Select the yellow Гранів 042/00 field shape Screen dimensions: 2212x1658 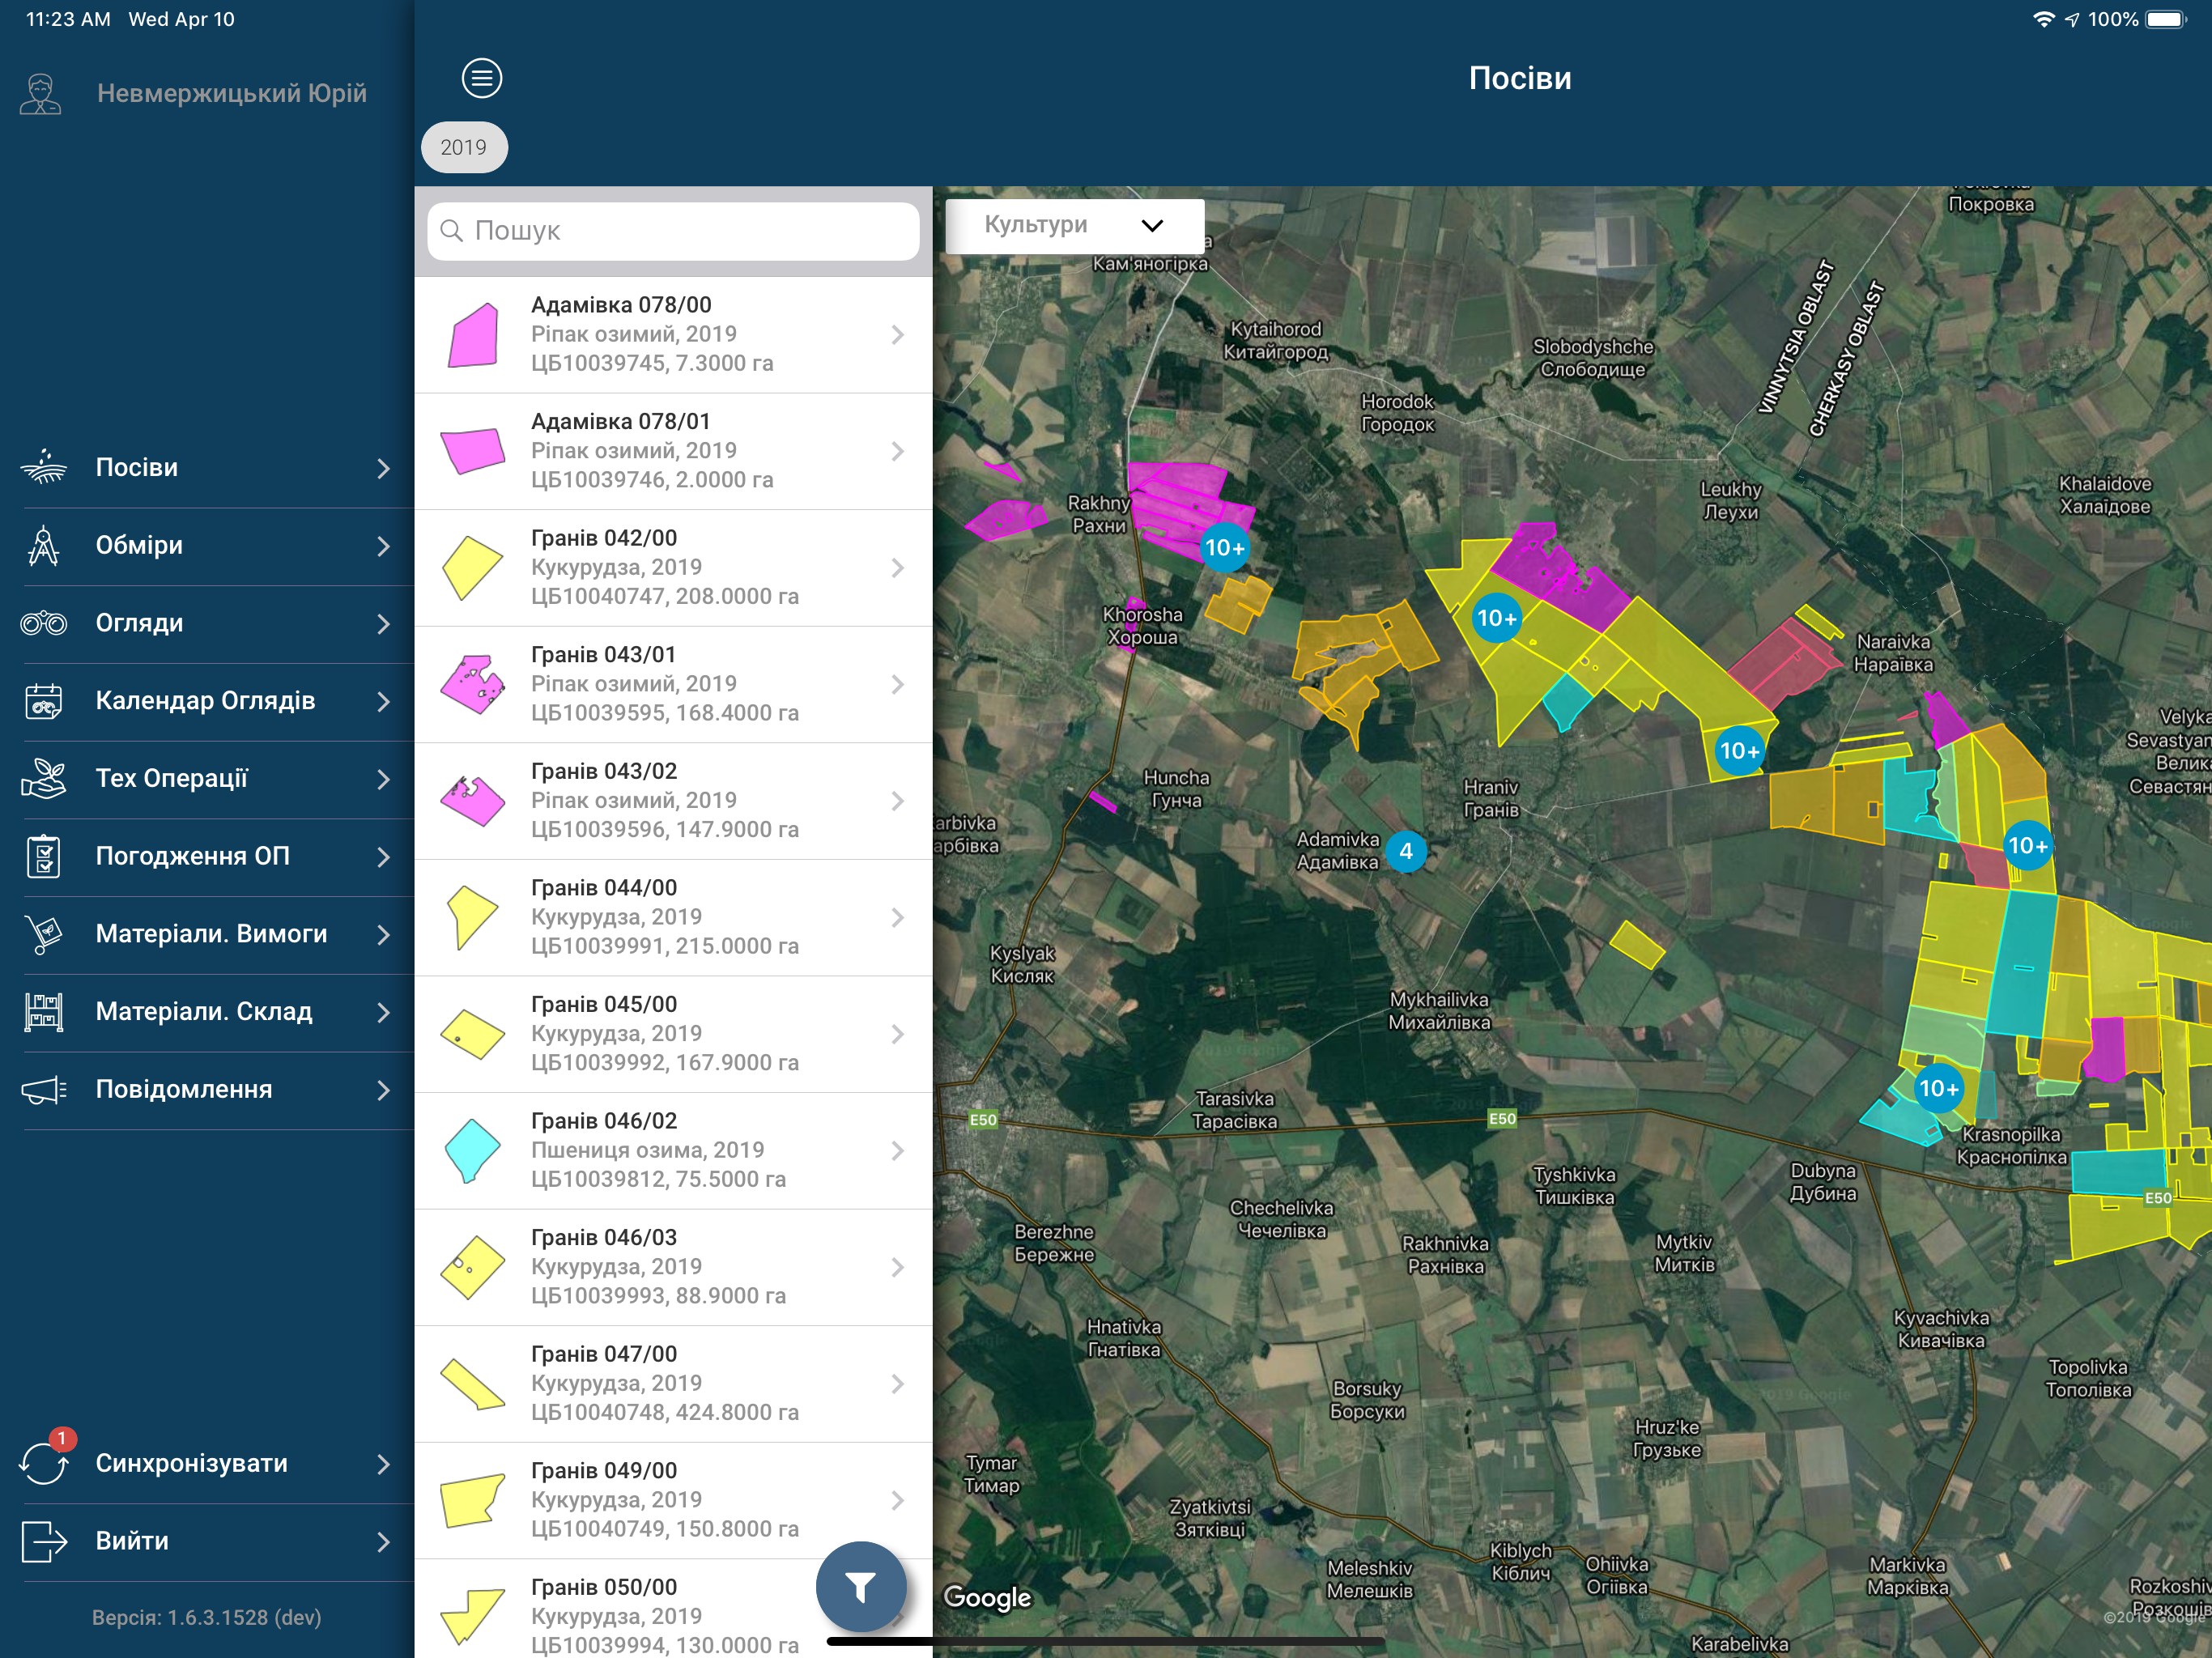tap(472, 568)
